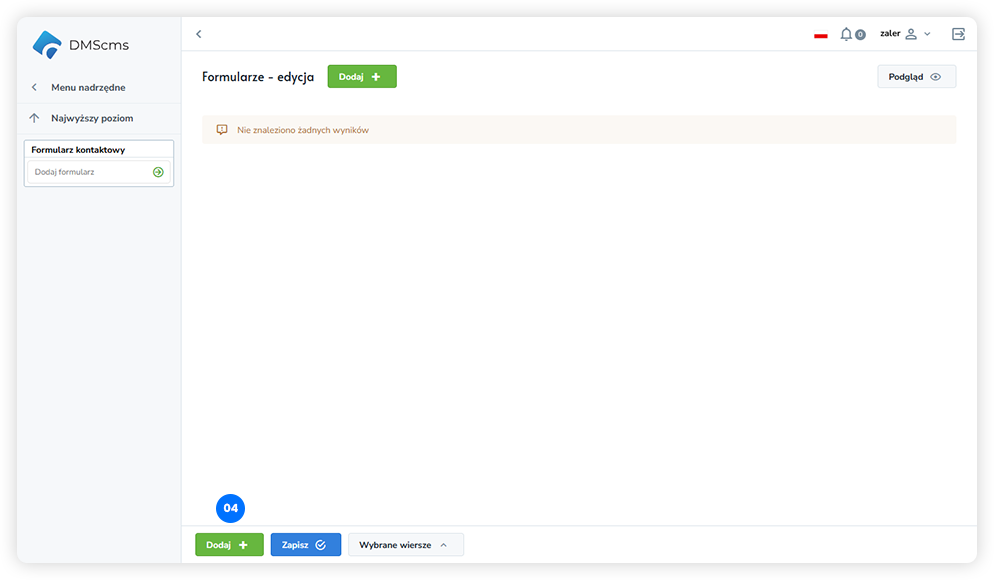Click the logout icon in header
994x580 pixels.
[958, 34]
